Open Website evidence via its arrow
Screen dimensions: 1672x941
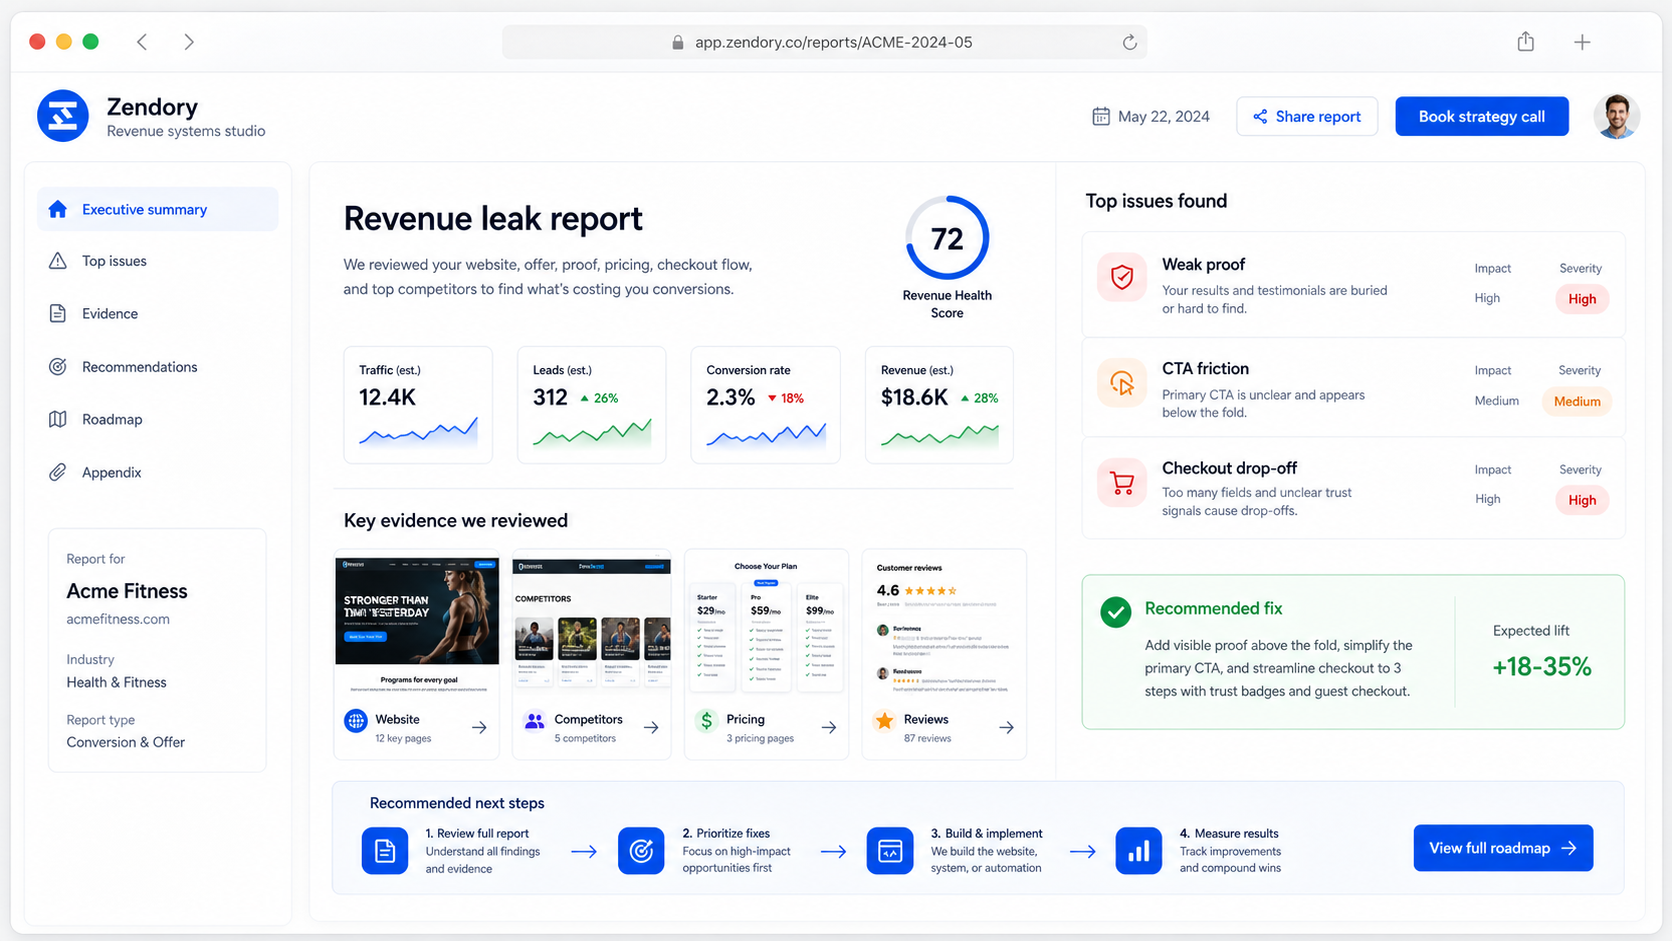479,727
